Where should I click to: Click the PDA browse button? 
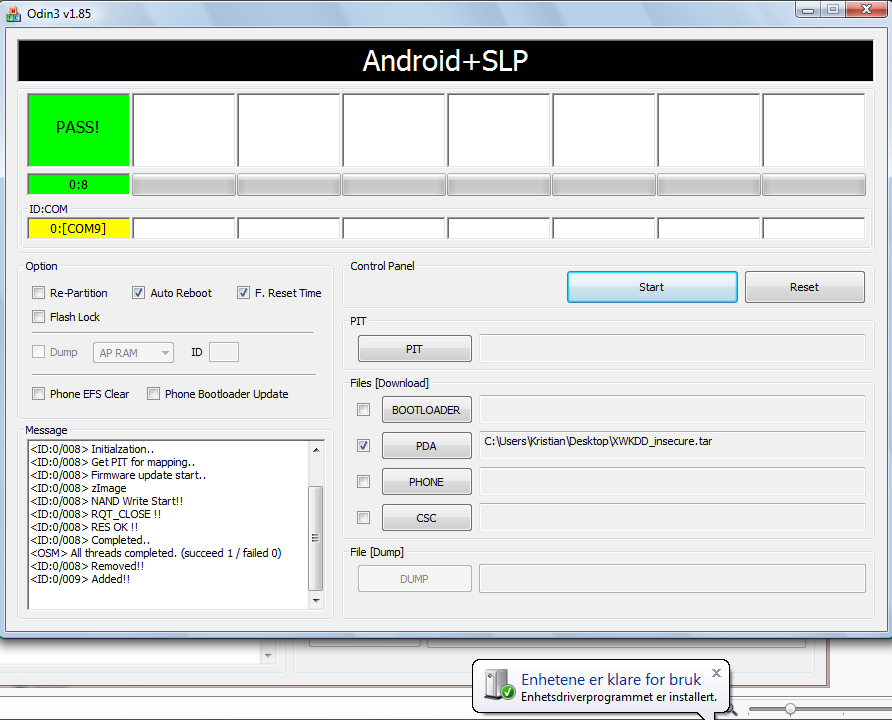click(x=427, y=446)
